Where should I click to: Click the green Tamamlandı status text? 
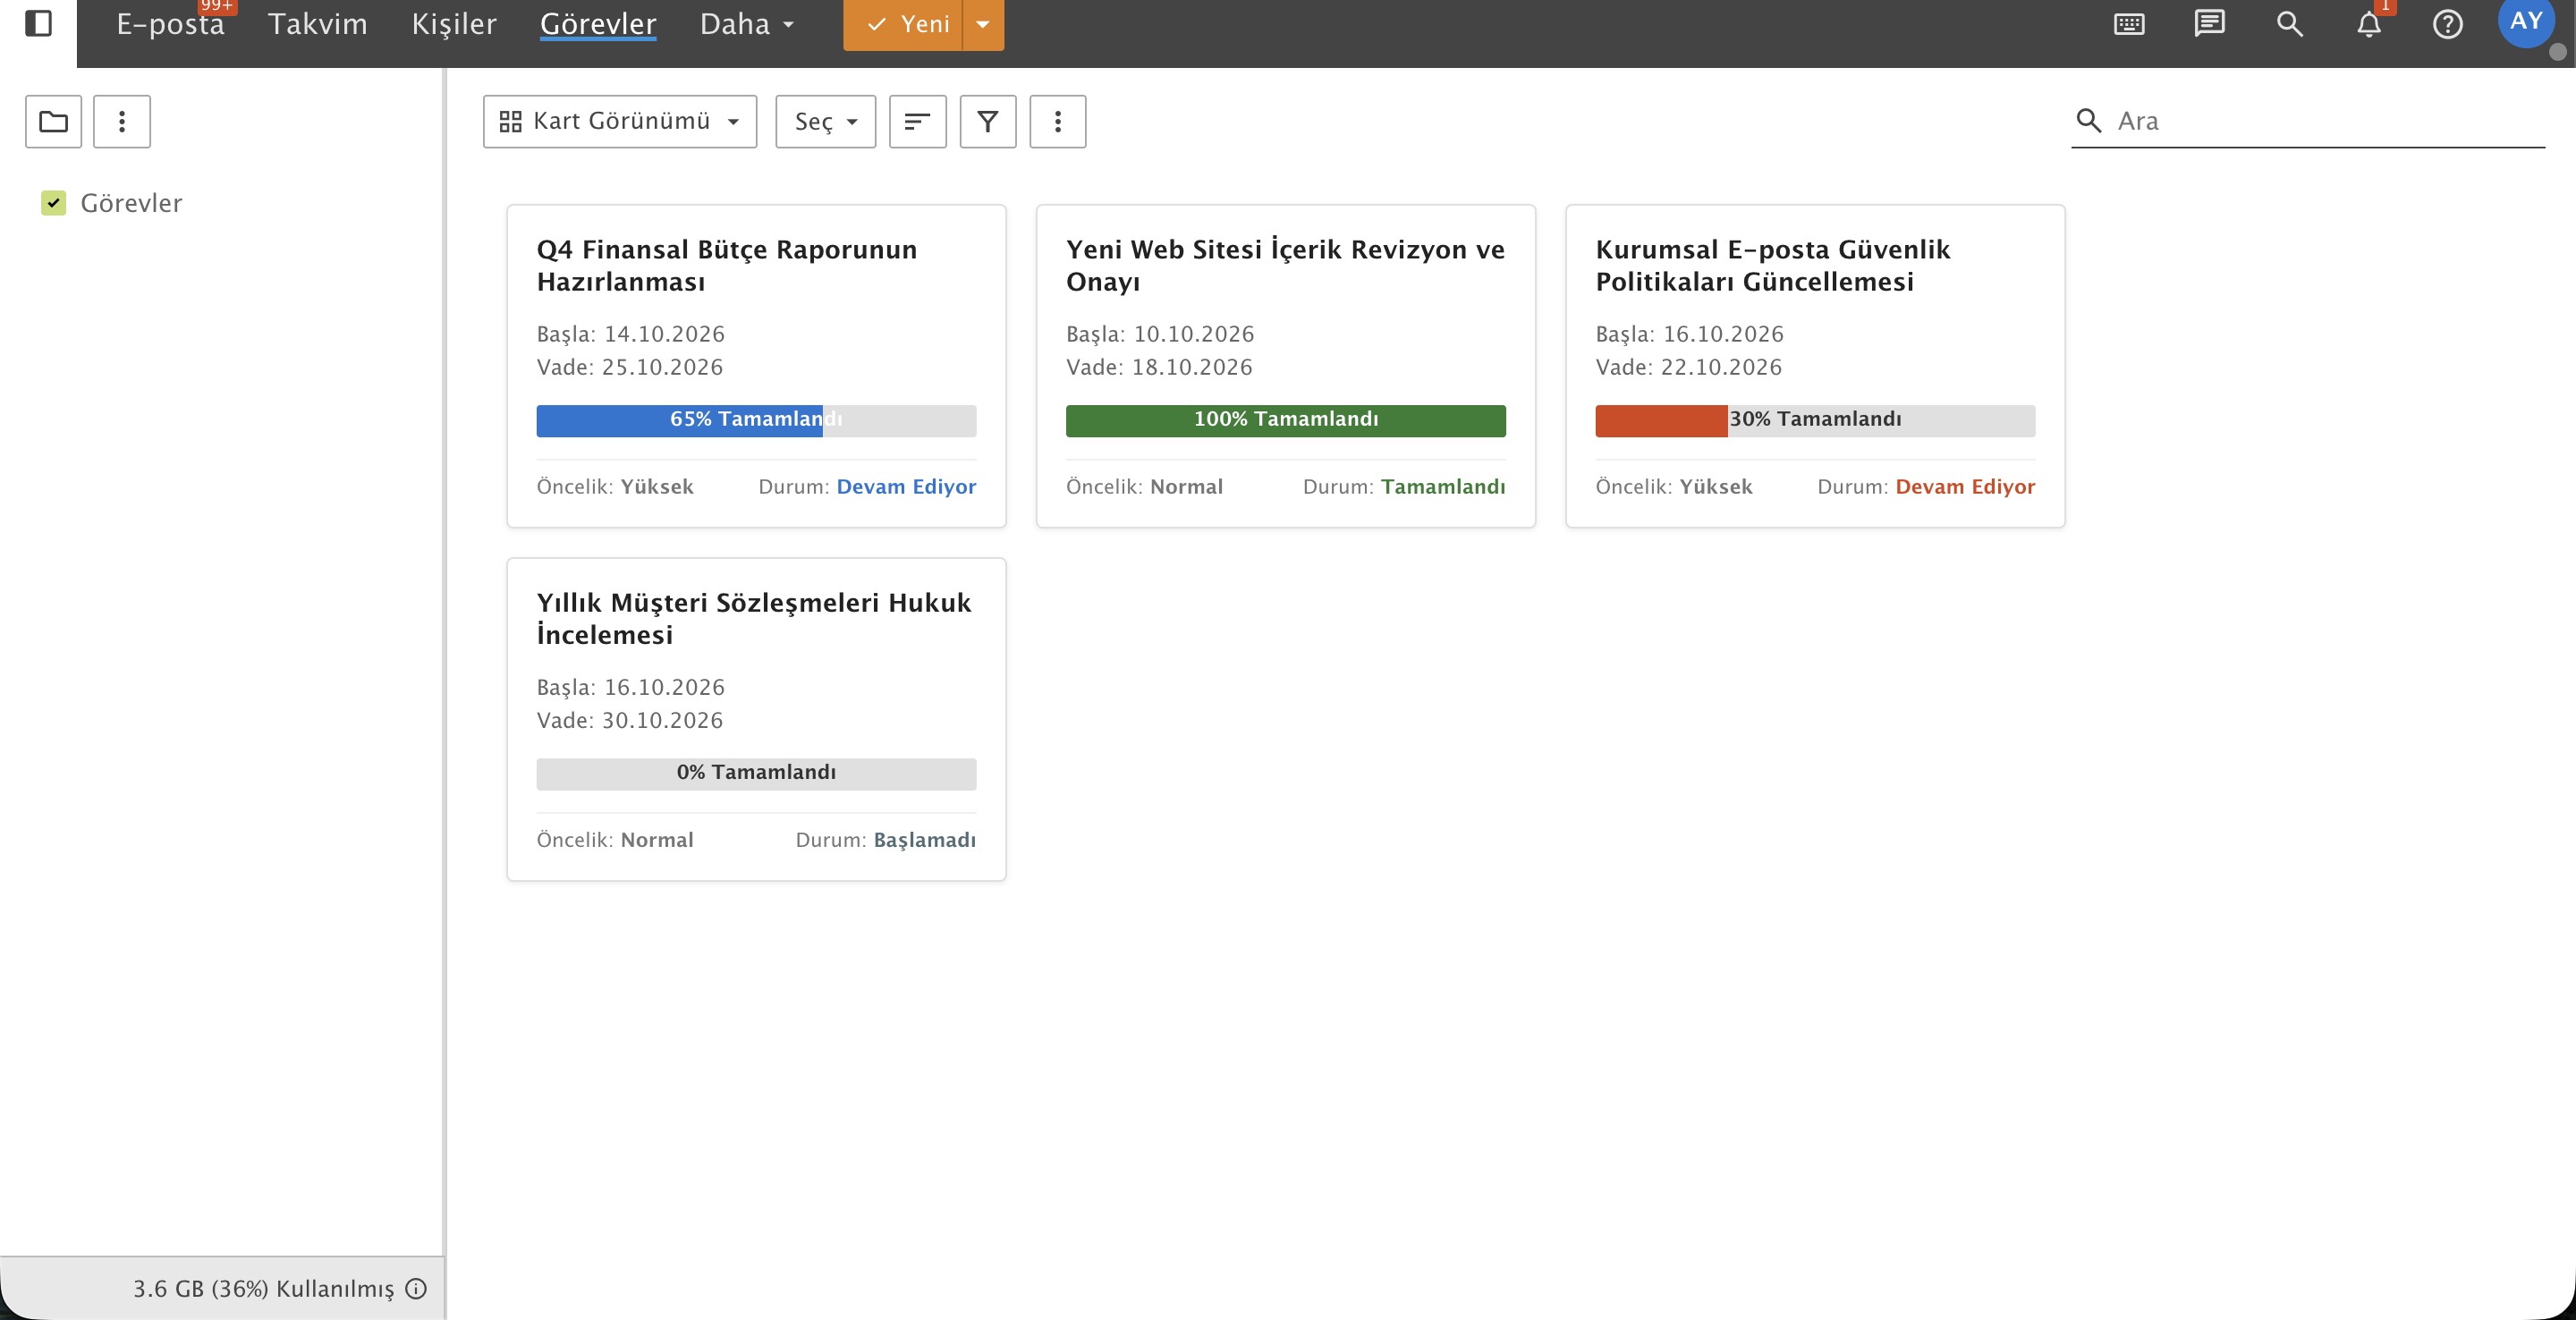click(1443, 487)
